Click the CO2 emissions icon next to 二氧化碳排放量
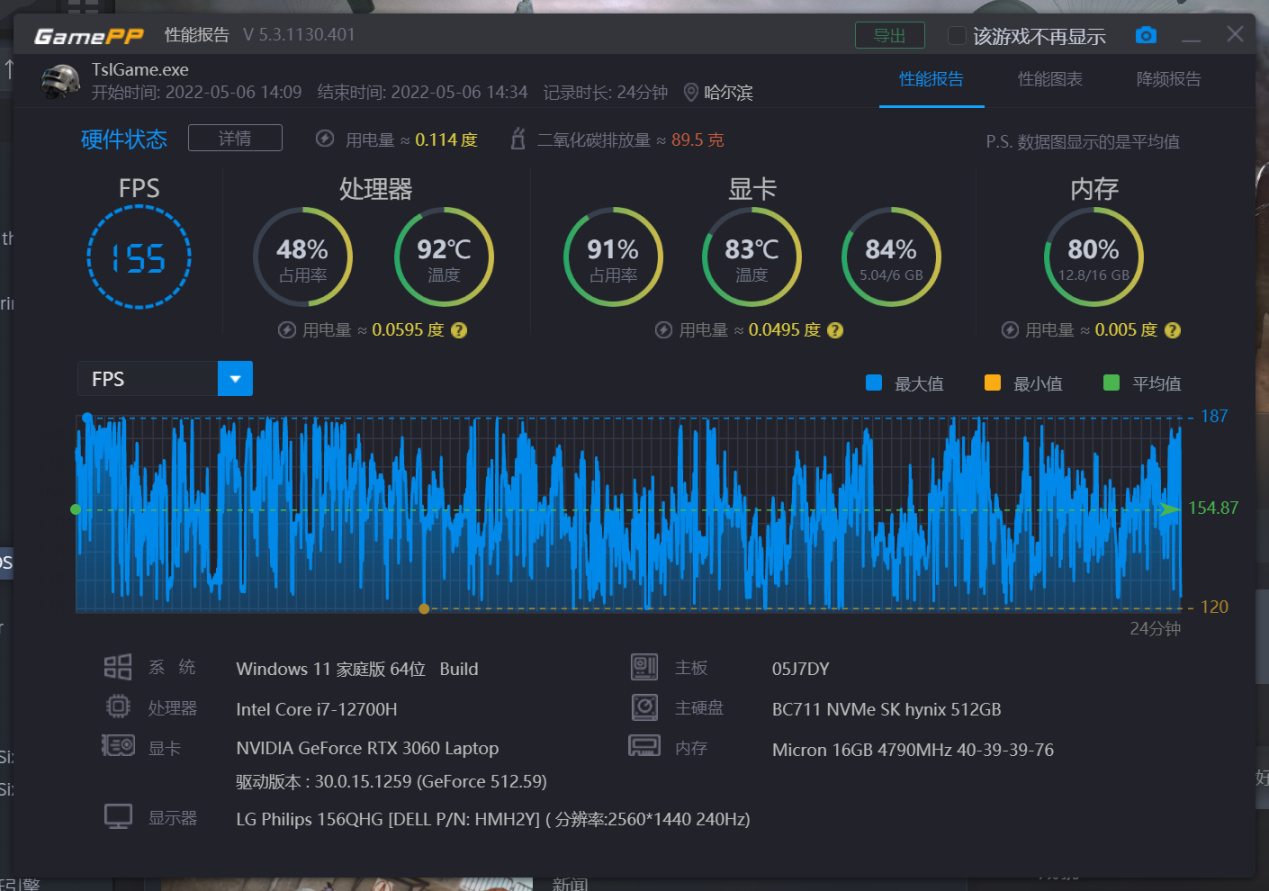Viewport: 1269px width, 891px height. click(517, 139)
